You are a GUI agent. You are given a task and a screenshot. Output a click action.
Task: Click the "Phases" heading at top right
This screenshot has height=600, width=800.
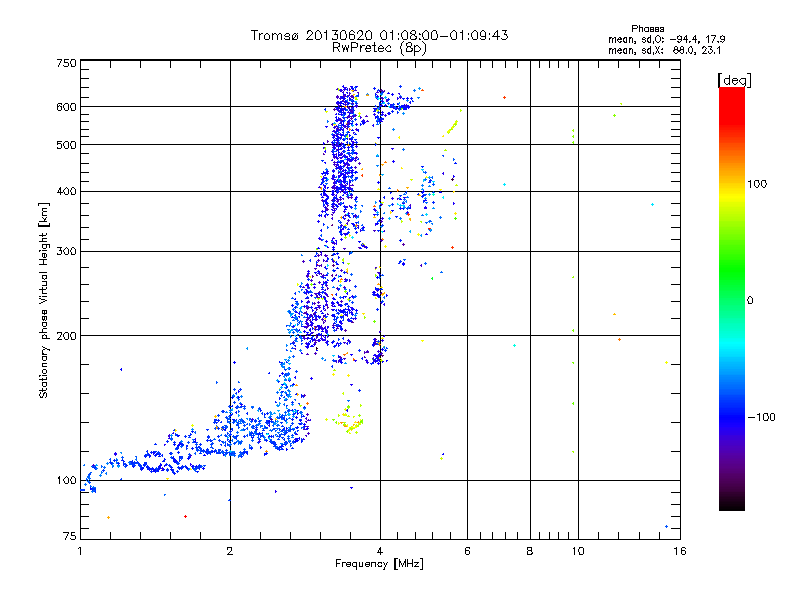647,29
